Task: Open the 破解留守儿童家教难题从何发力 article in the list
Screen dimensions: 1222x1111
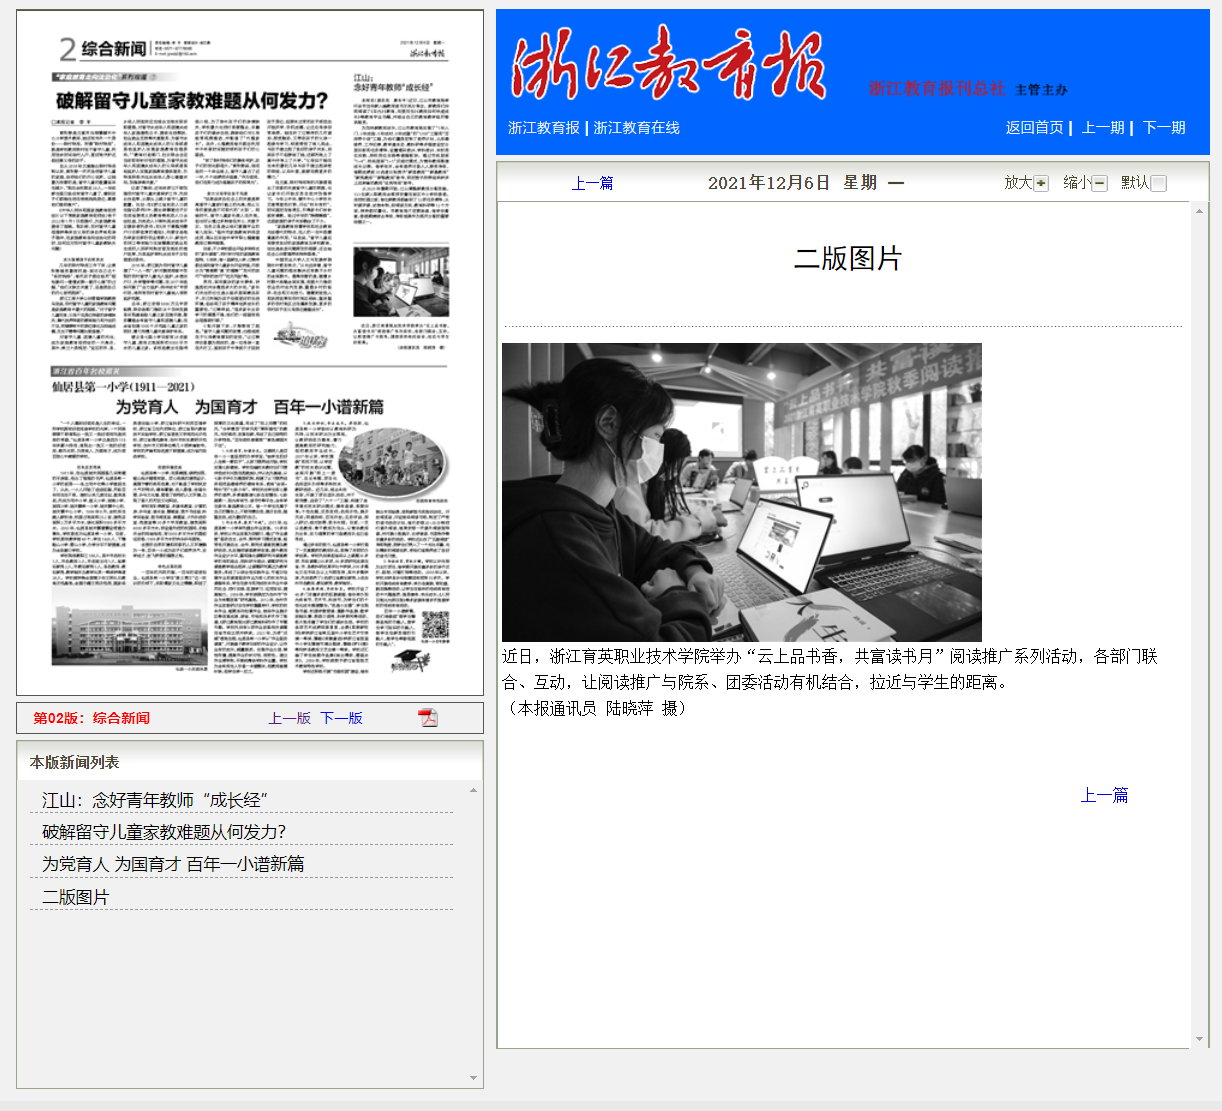Action: [x=164, y=832]
